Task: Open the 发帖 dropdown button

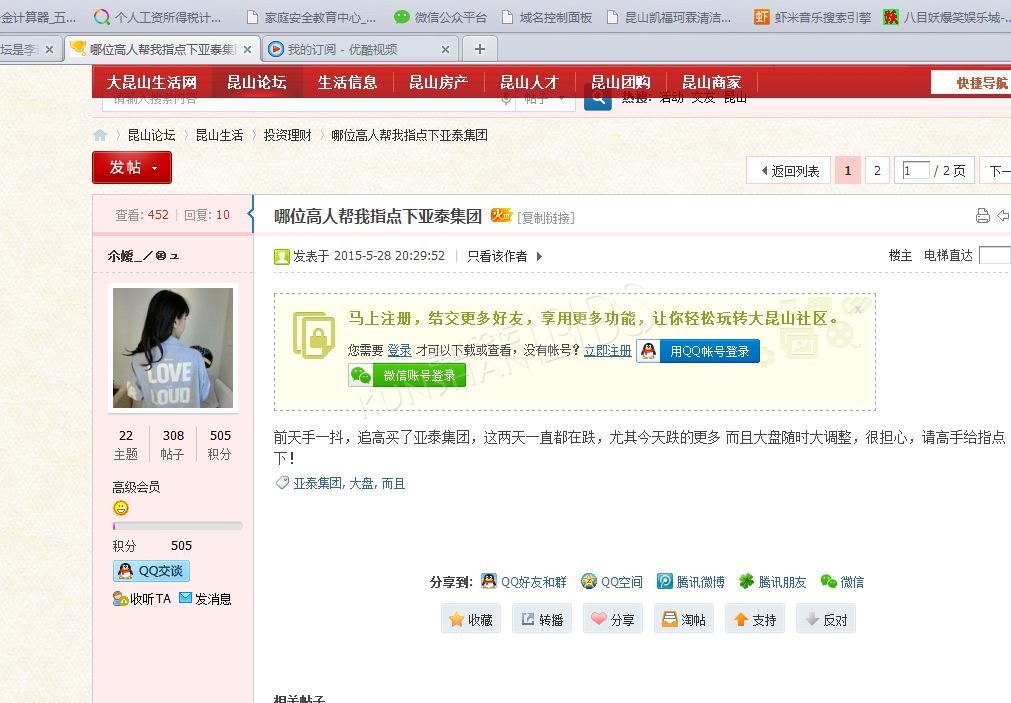Action: pos(132,168)
